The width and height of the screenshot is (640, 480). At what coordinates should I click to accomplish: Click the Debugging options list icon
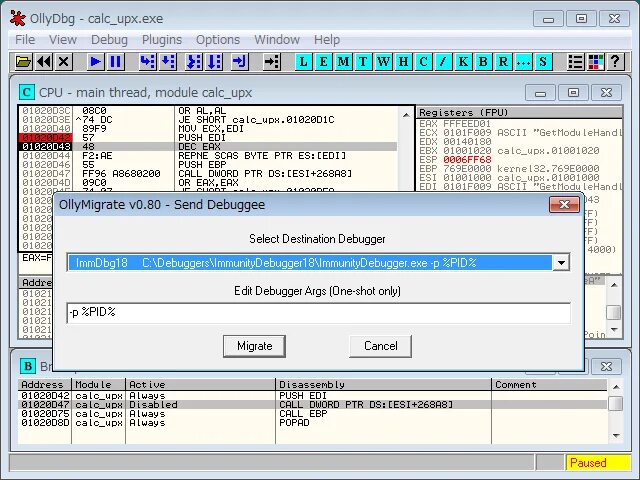tap(576, 62)
